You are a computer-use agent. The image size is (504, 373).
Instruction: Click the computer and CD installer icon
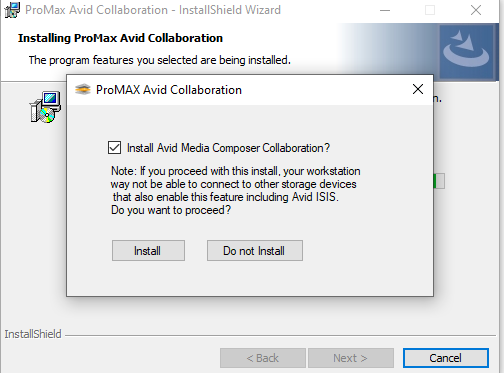coord(46,107)
